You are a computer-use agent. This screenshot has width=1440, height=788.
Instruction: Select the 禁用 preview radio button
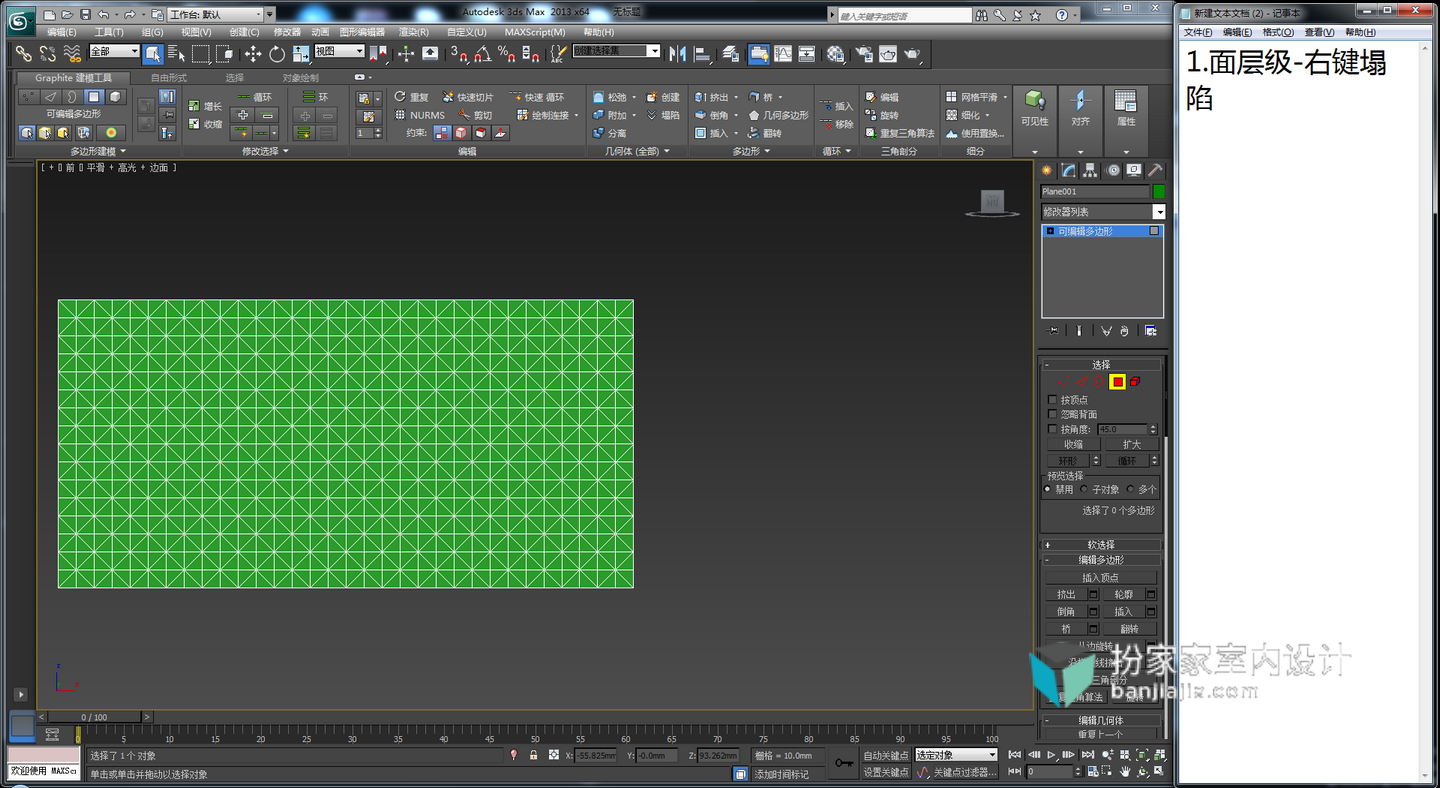(x=1048, y=490)
